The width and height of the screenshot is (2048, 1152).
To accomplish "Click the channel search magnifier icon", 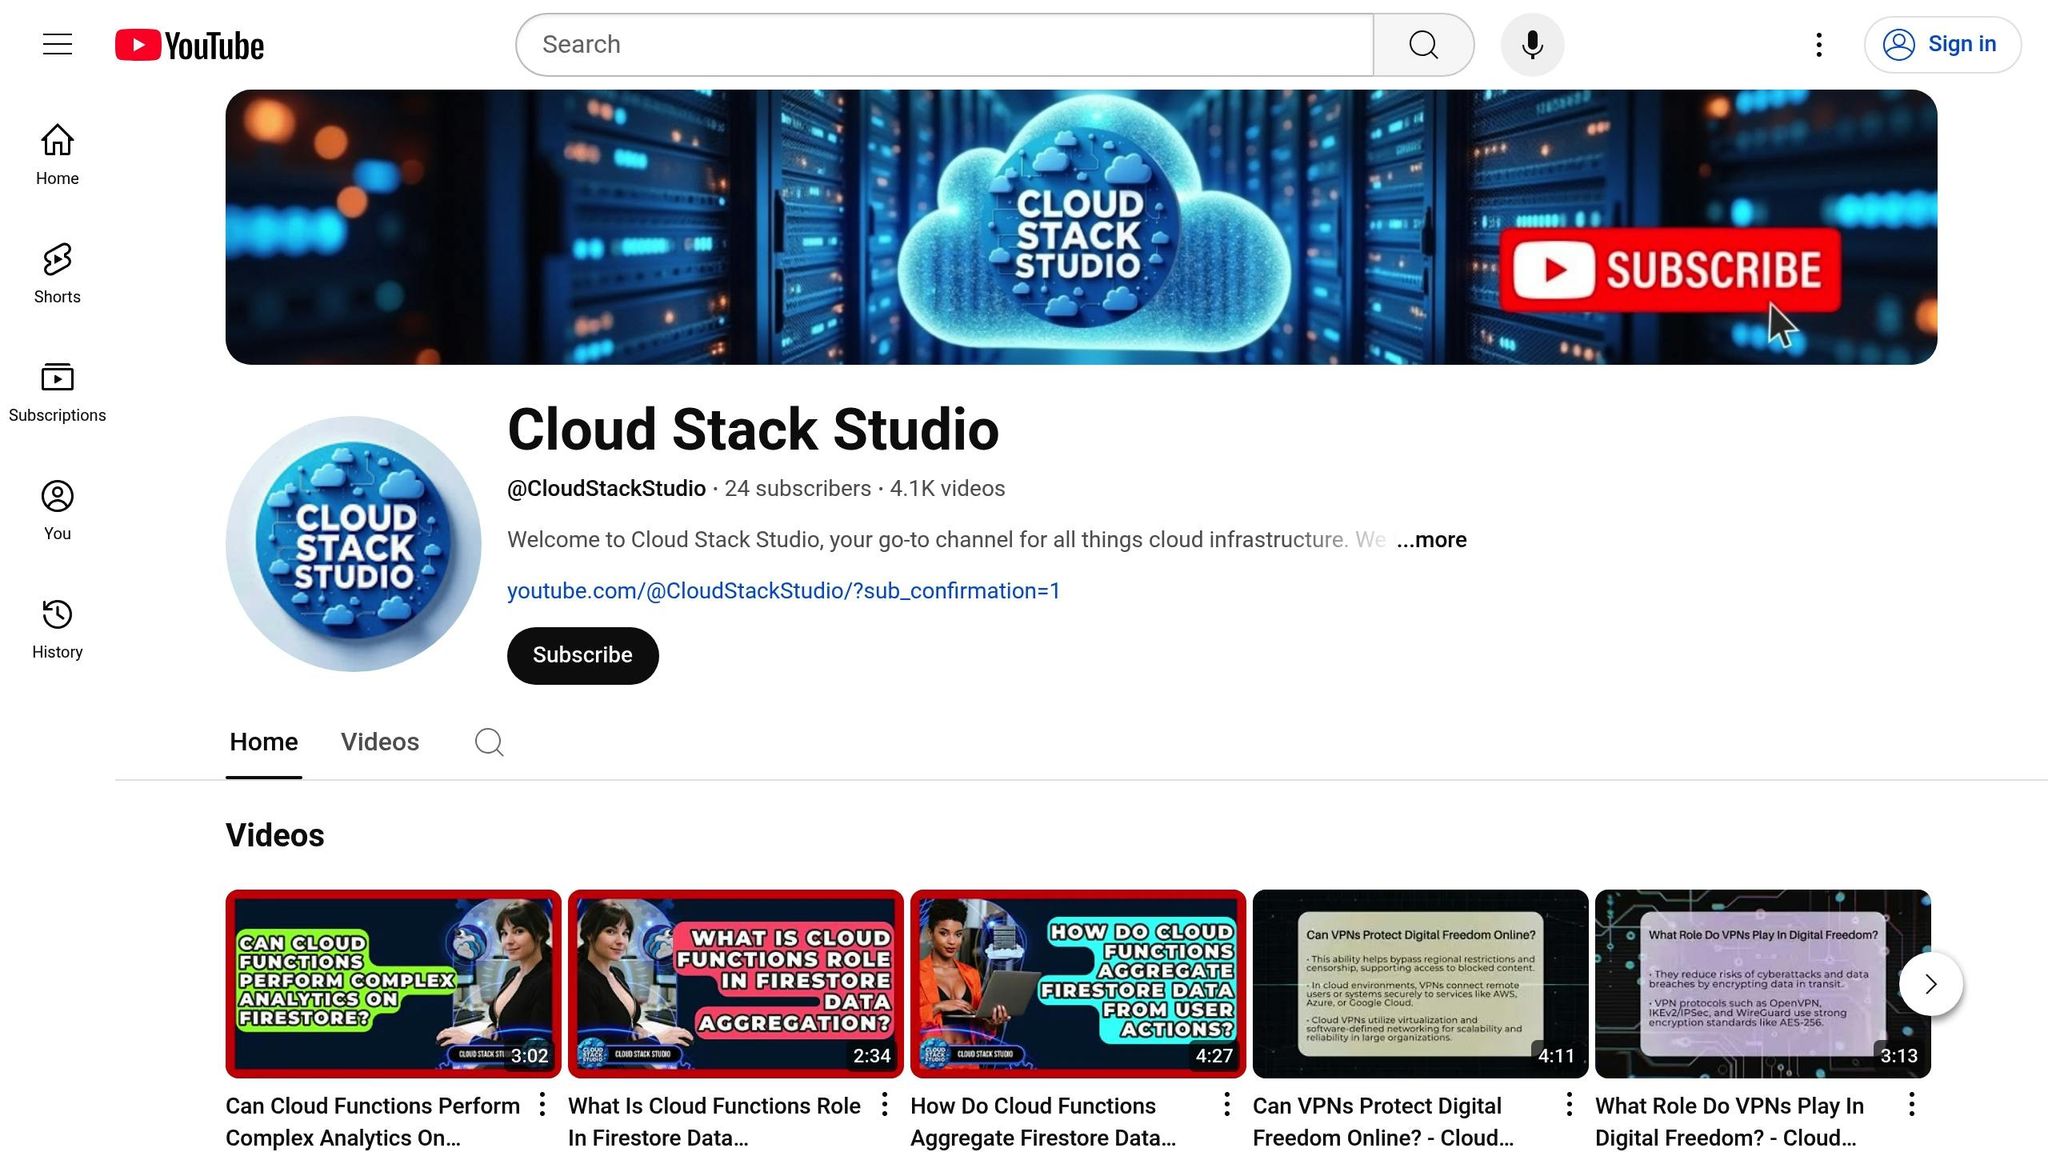I will click(489, 742).
